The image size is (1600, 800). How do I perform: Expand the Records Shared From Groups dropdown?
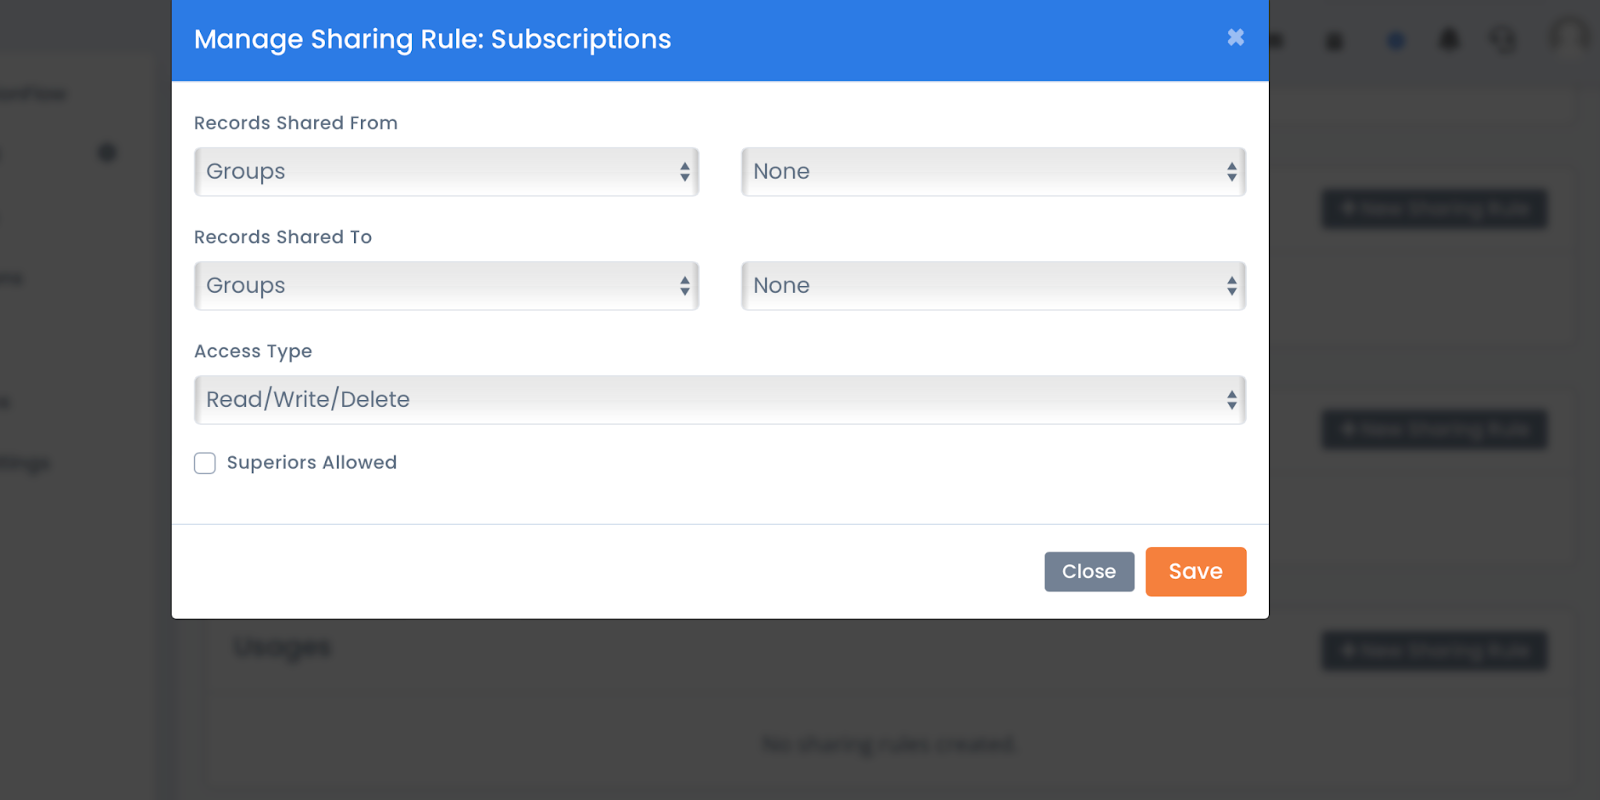click(446, 172)
